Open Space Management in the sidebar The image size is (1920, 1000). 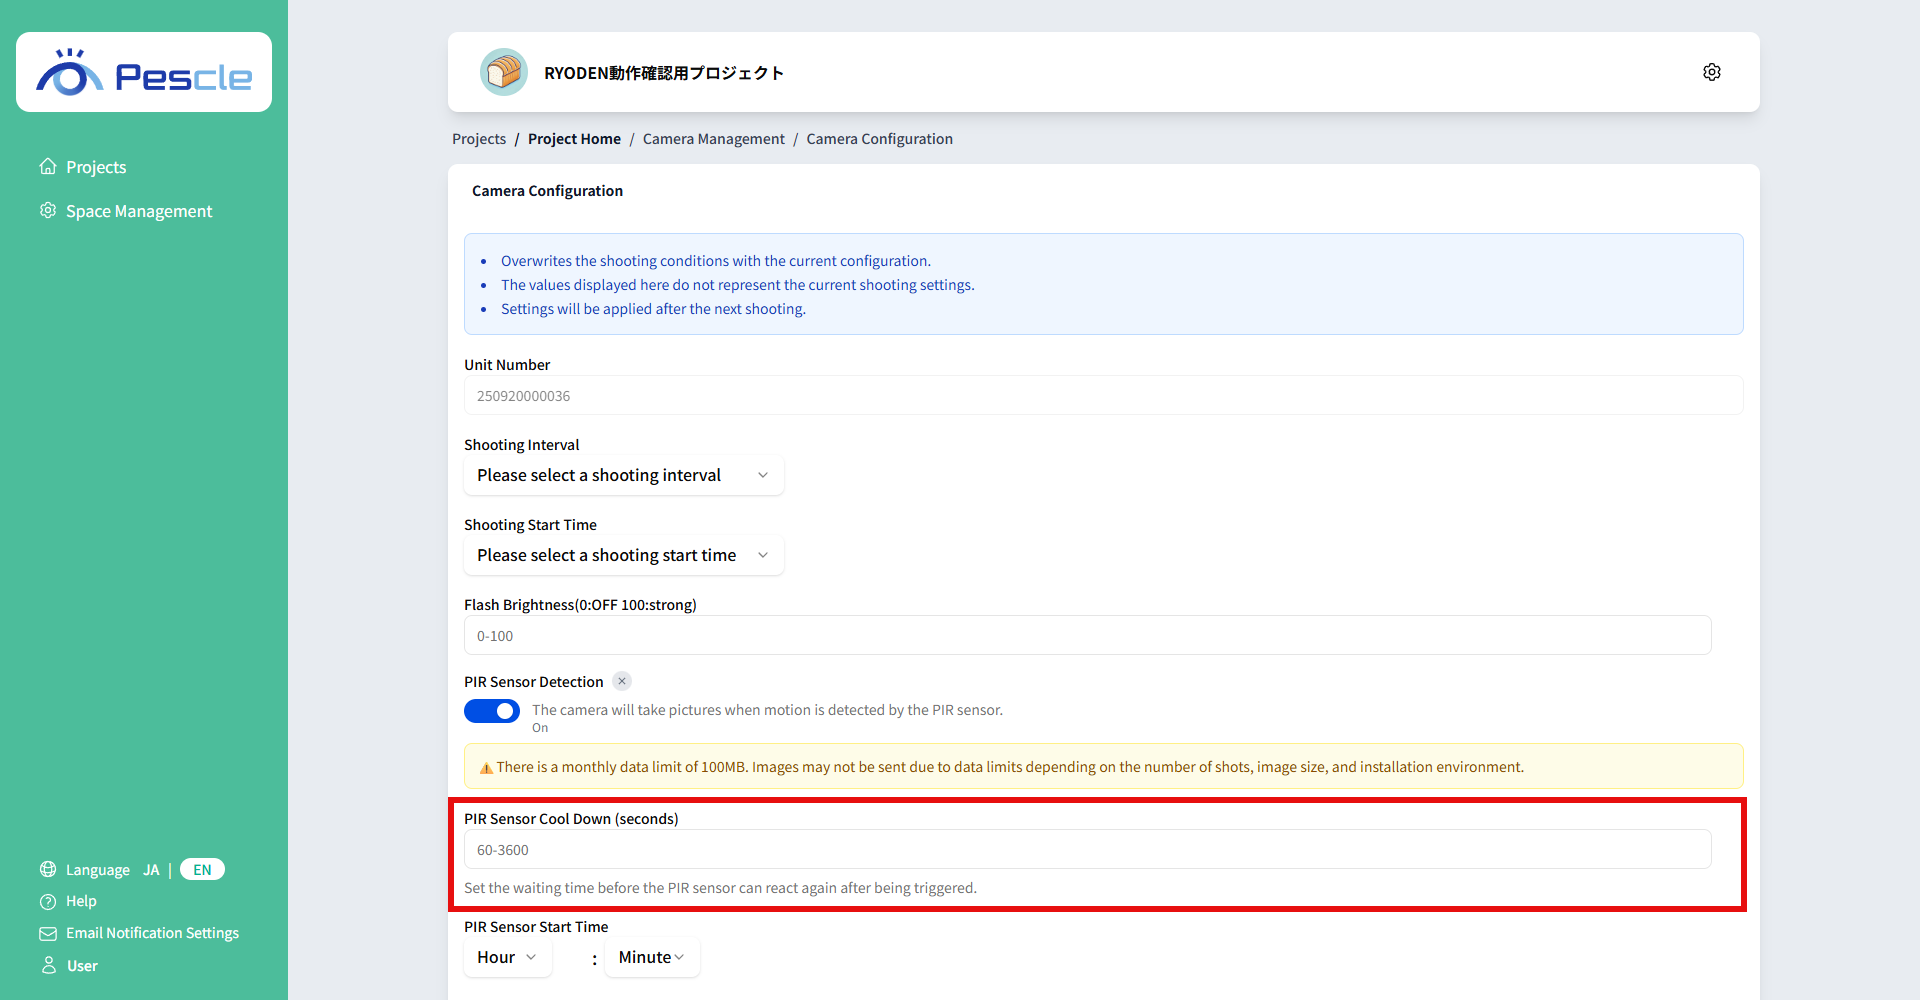click(x=139, y=211)
